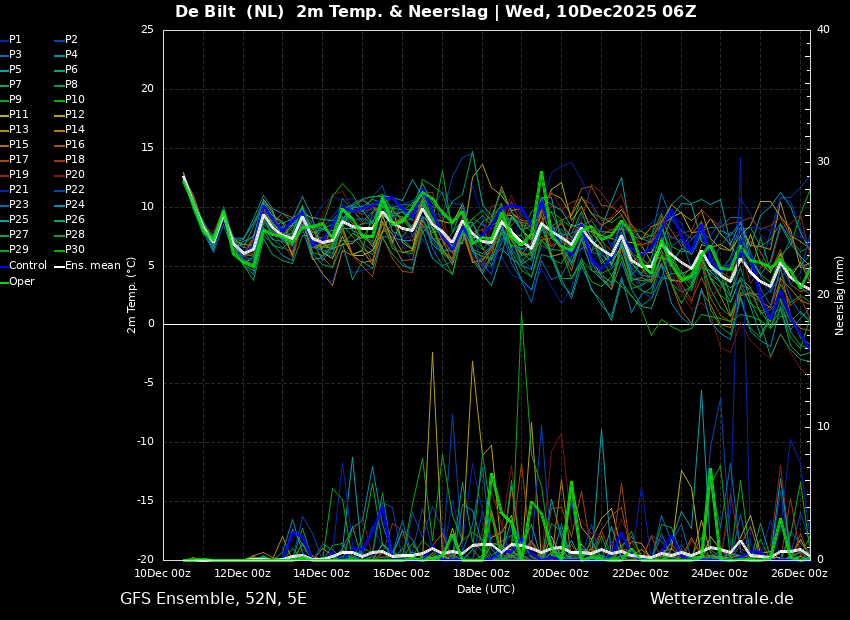This screenshot has width=850, height=620.
Task: Click the Date (UTC) axis label
Action: pyautogui.click(x=486, y=589)
